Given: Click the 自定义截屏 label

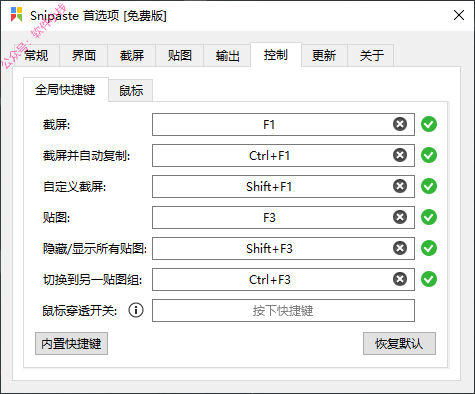Looking at the screenshot, I should click(x=74, y=187).
